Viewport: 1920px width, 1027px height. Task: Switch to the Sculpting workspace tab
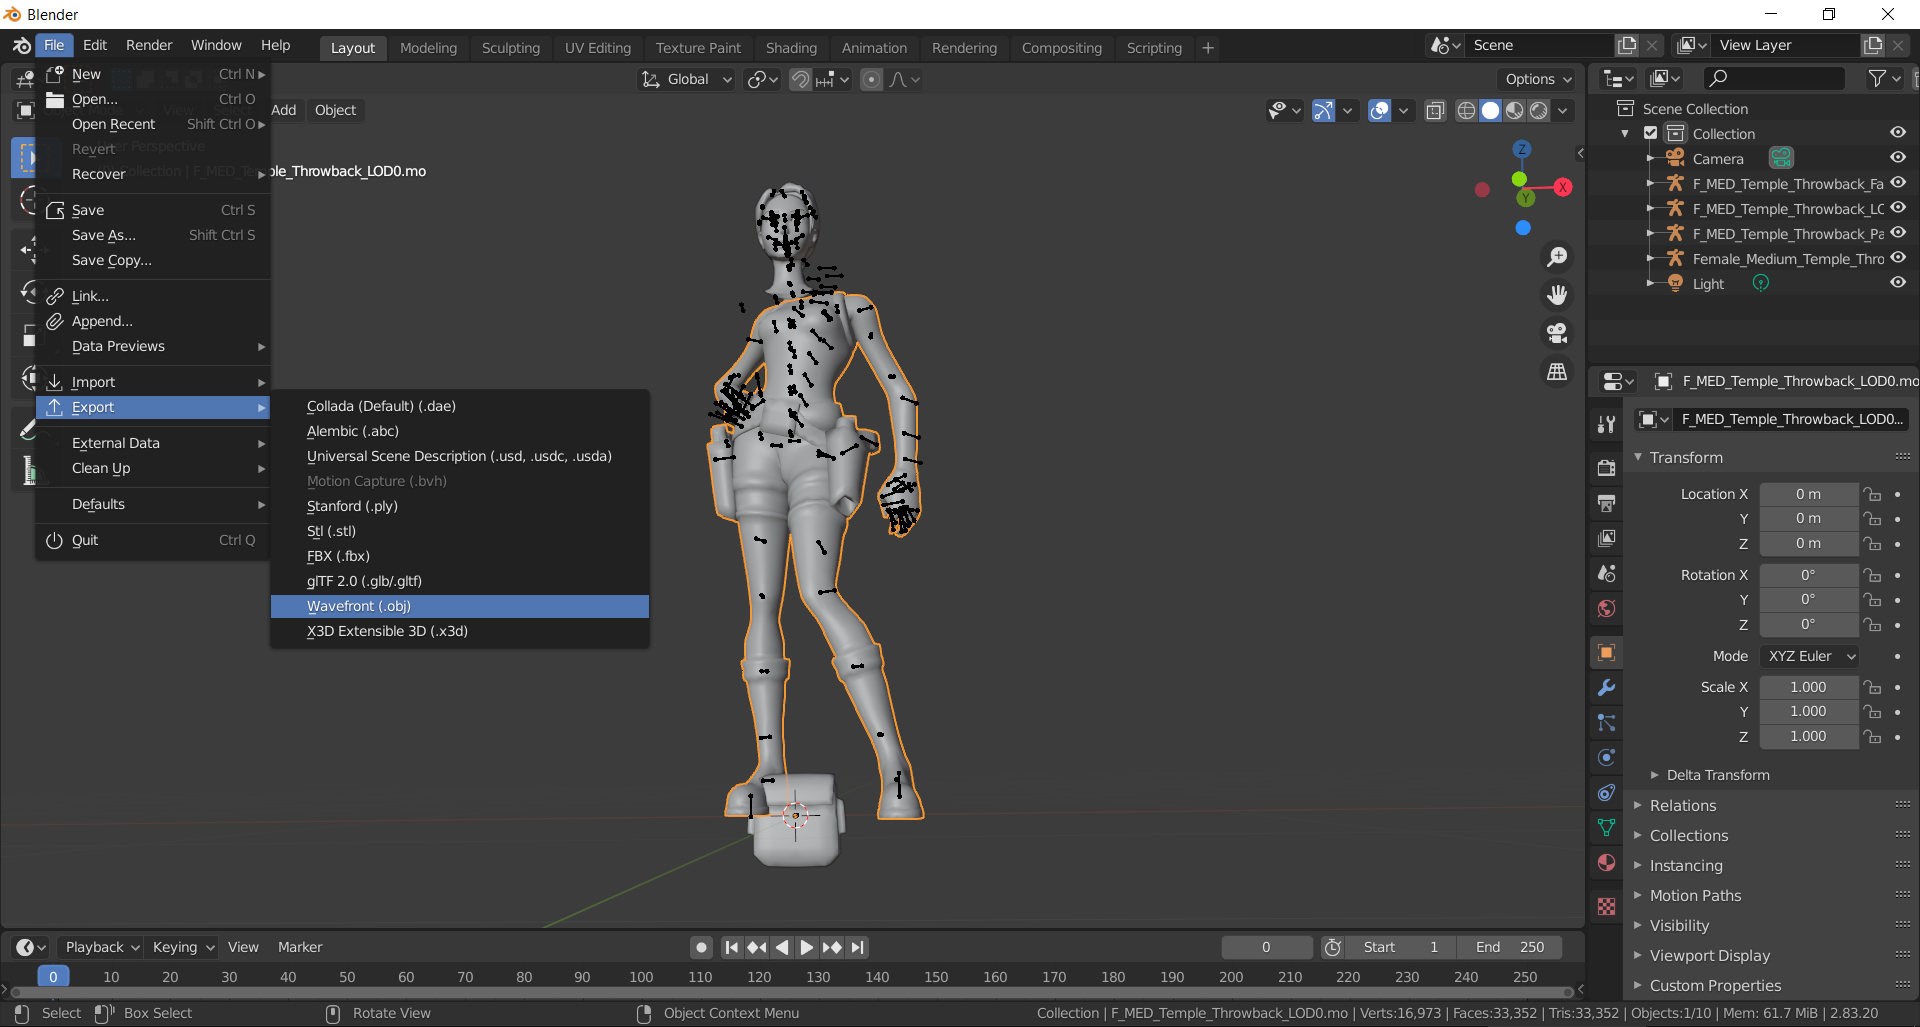click(510, 48)
